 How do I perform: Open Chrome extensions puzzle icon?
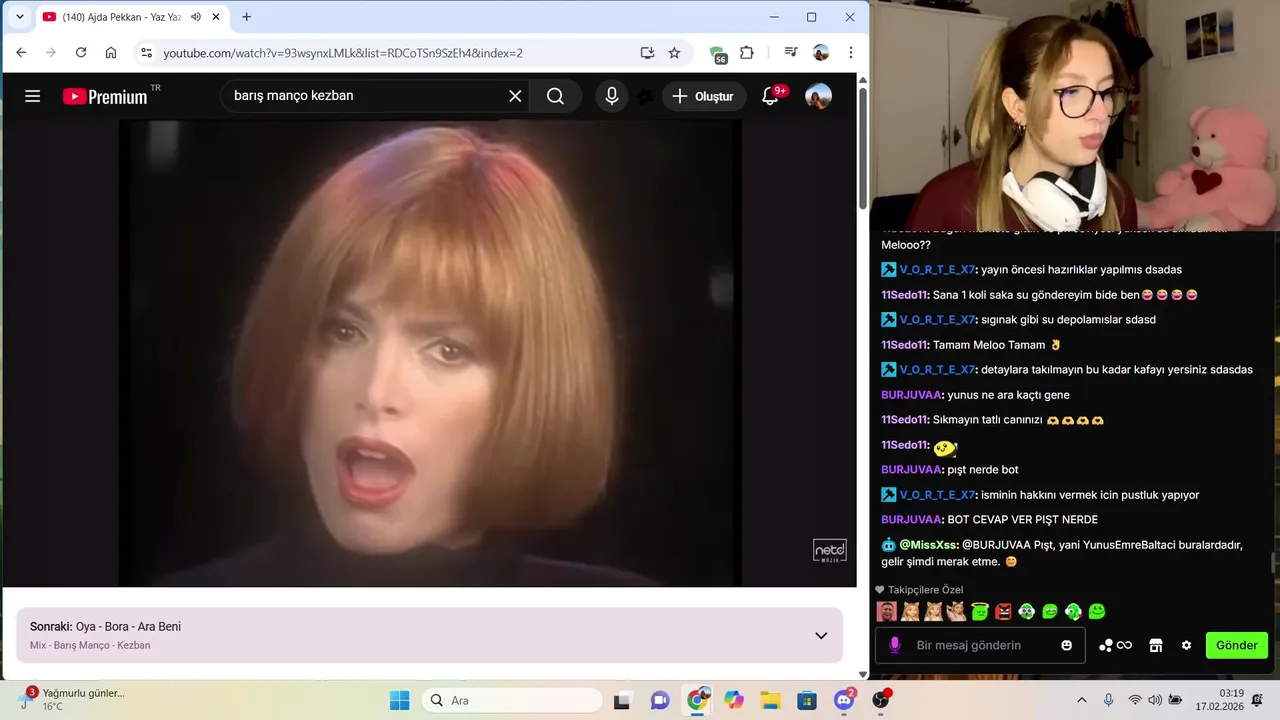[x=747, y=53]
